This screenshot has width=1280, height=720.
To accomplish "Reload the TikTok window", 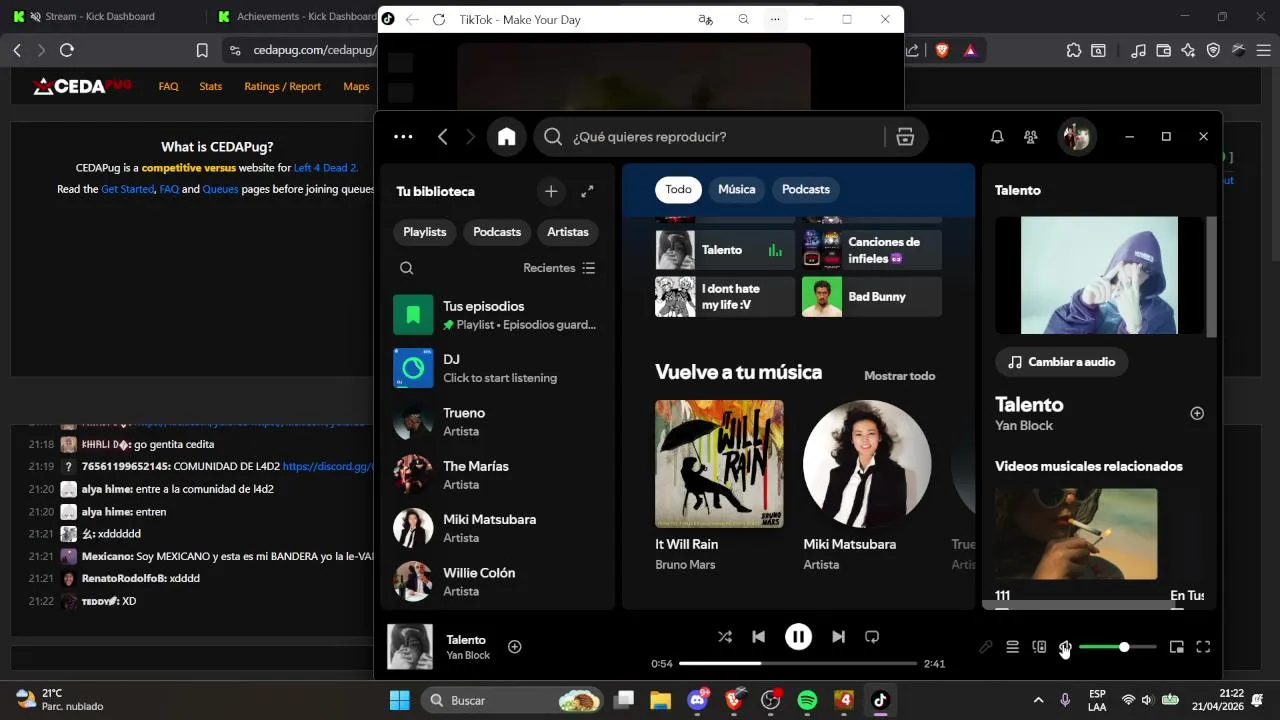I will [438, 19].
